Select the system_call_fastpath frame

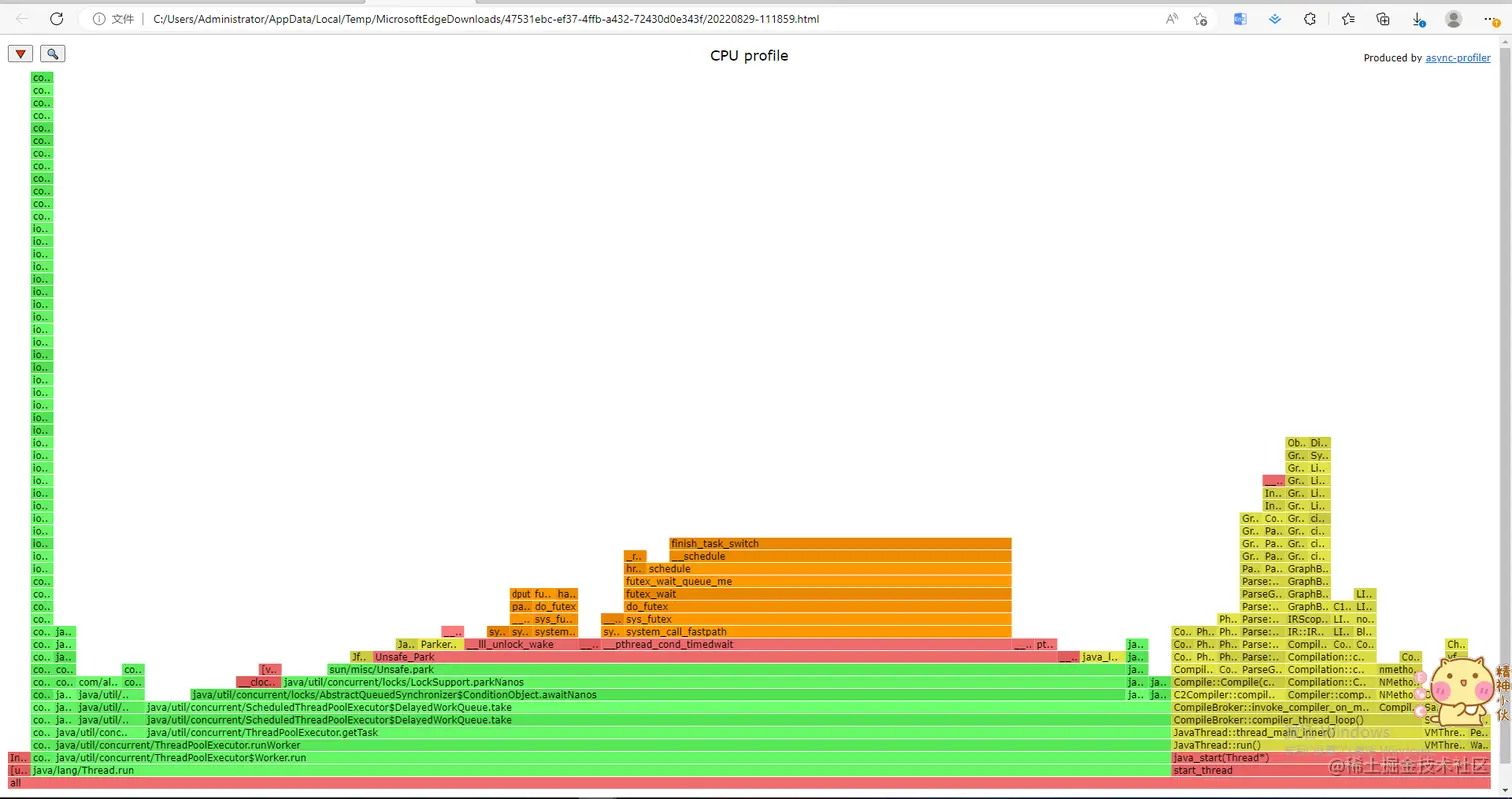click(817, 632)
